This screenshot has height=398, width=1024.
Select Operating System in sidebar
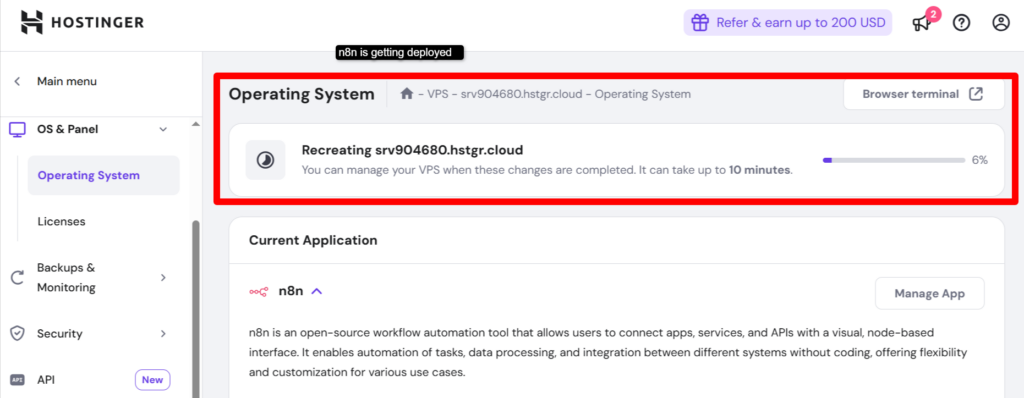(x=103, y=175)
